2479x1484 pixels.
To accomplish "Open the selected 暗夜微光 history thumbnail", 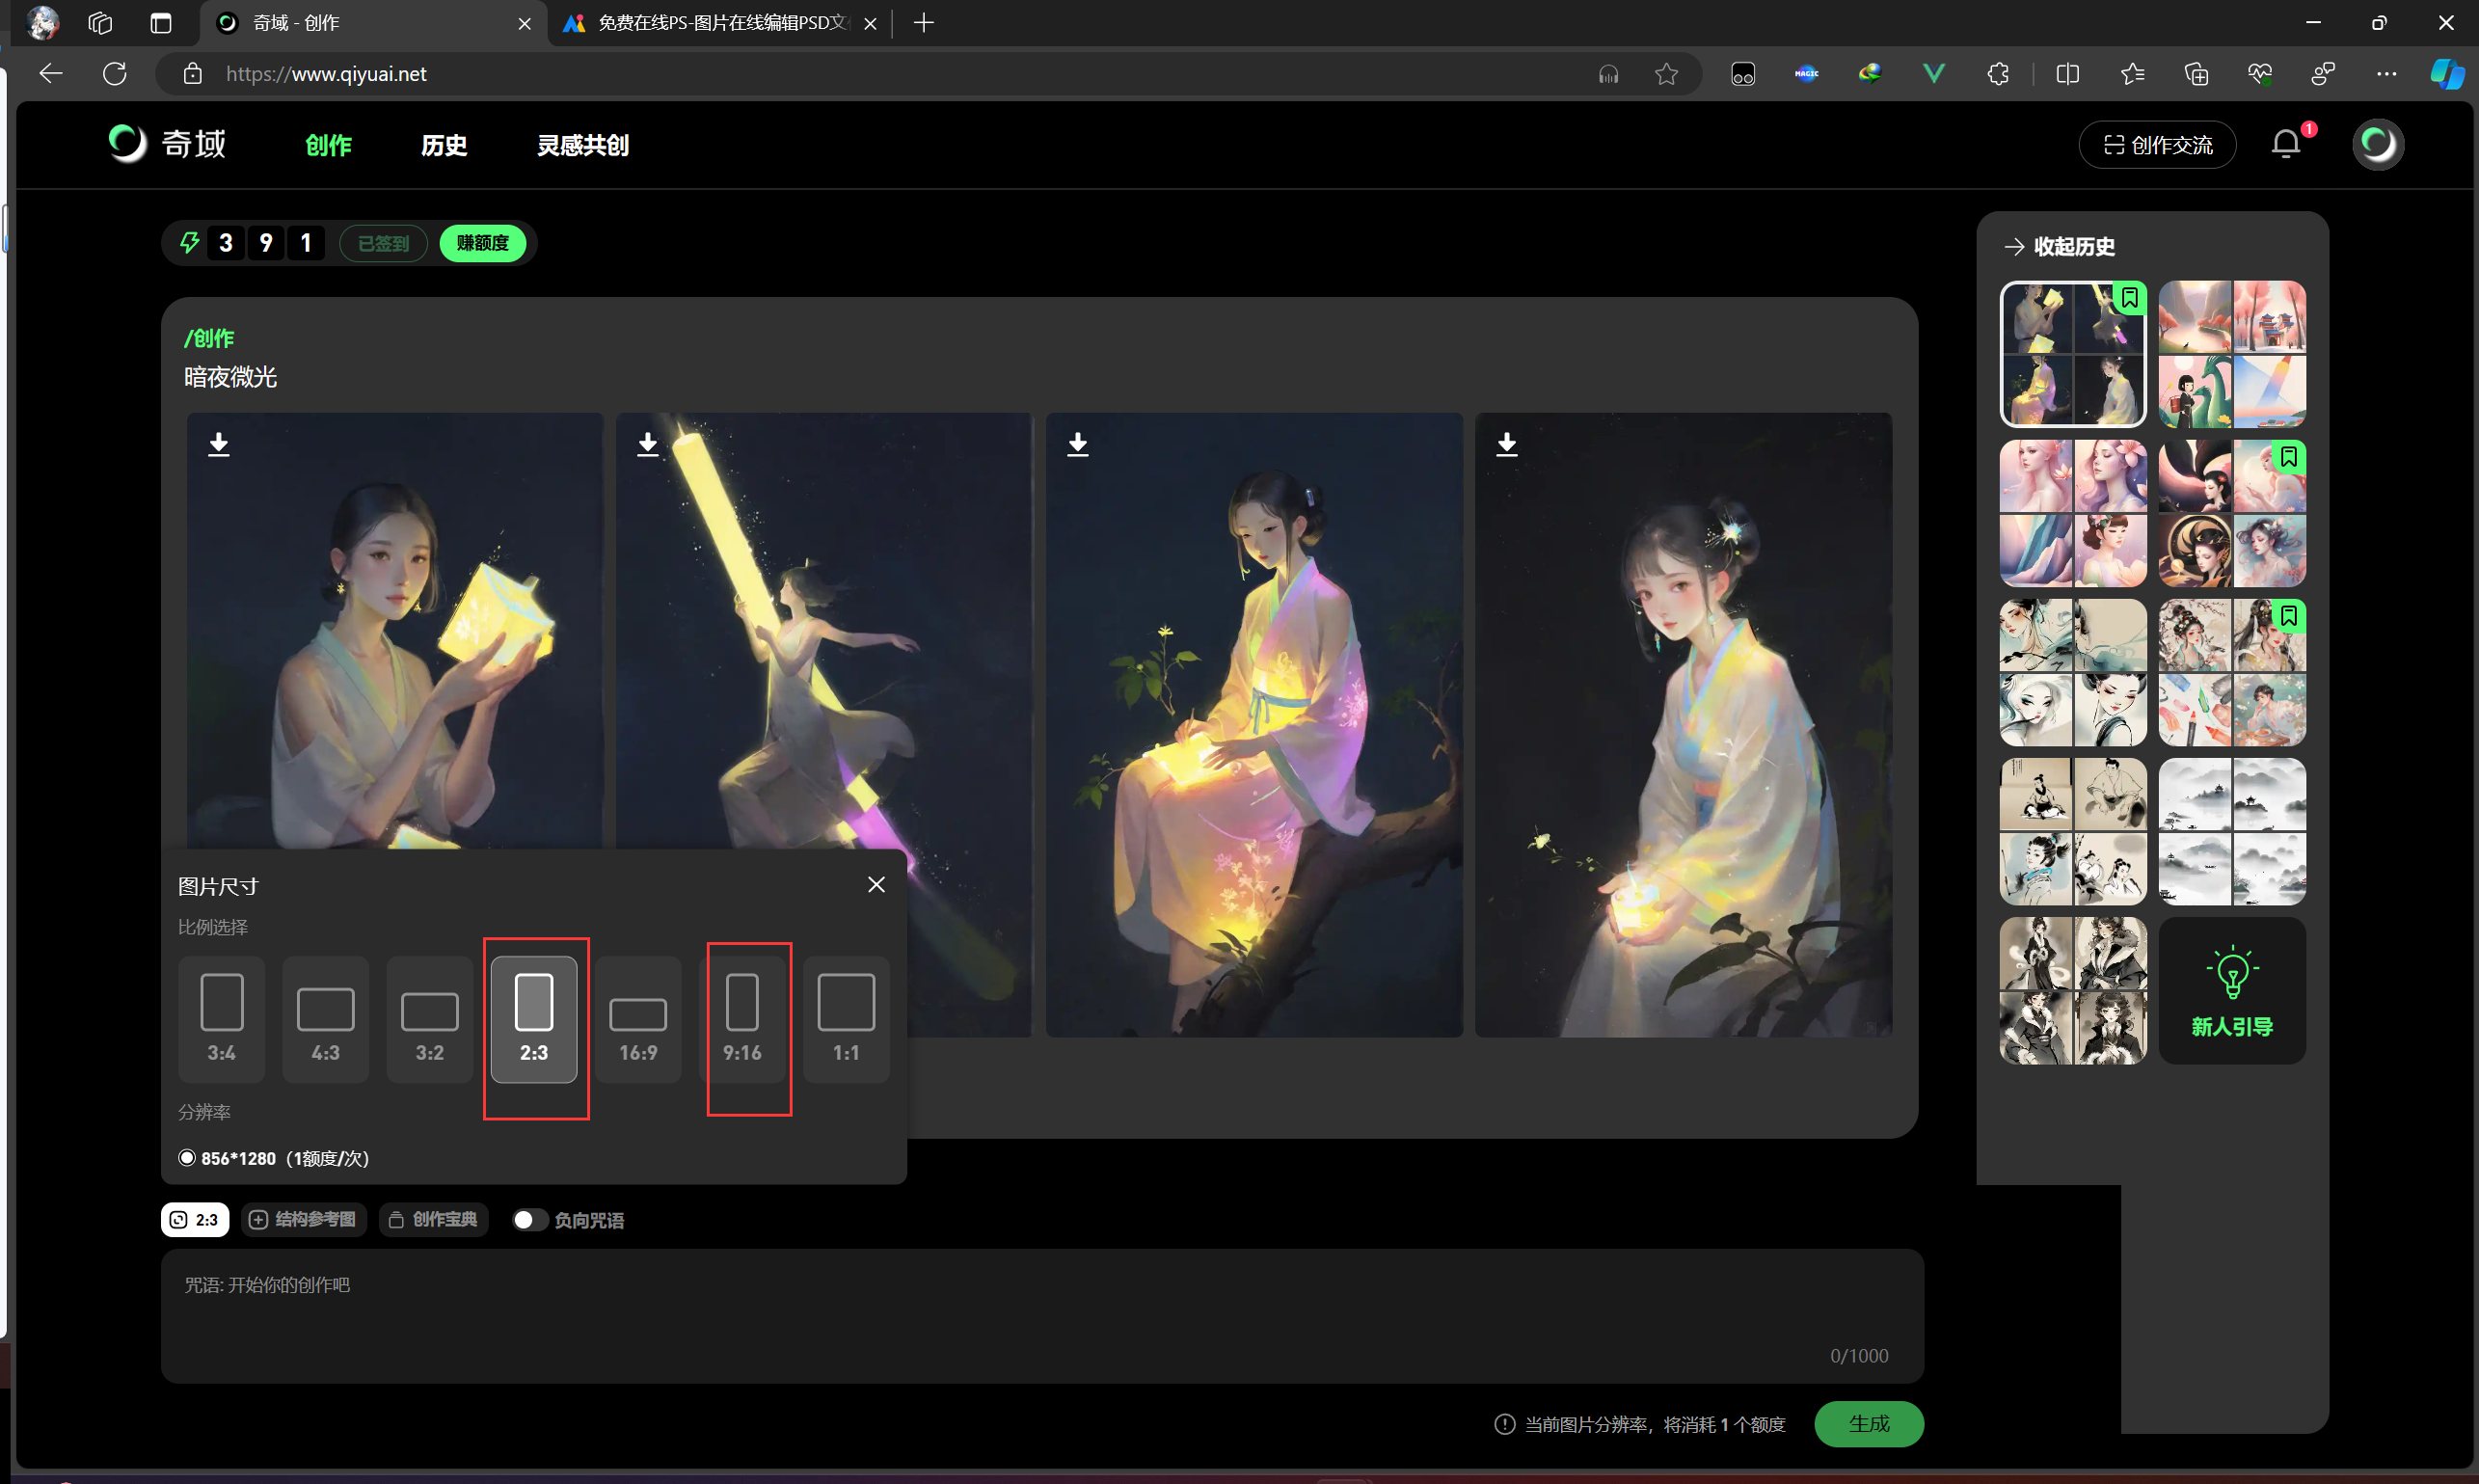I will pos(2073,354).
